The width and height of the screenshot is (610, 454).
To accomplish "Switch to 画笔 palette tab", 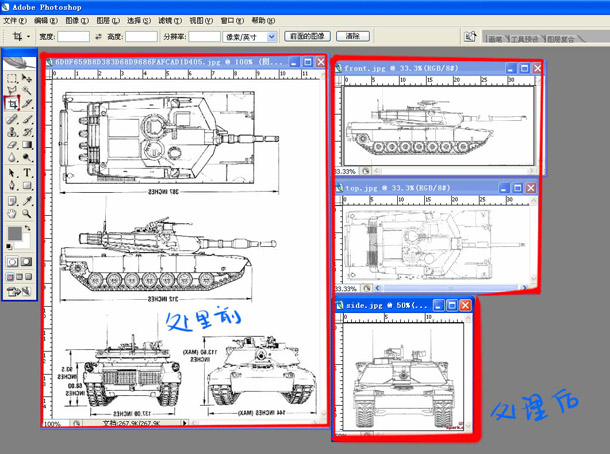I will [495, 39].
